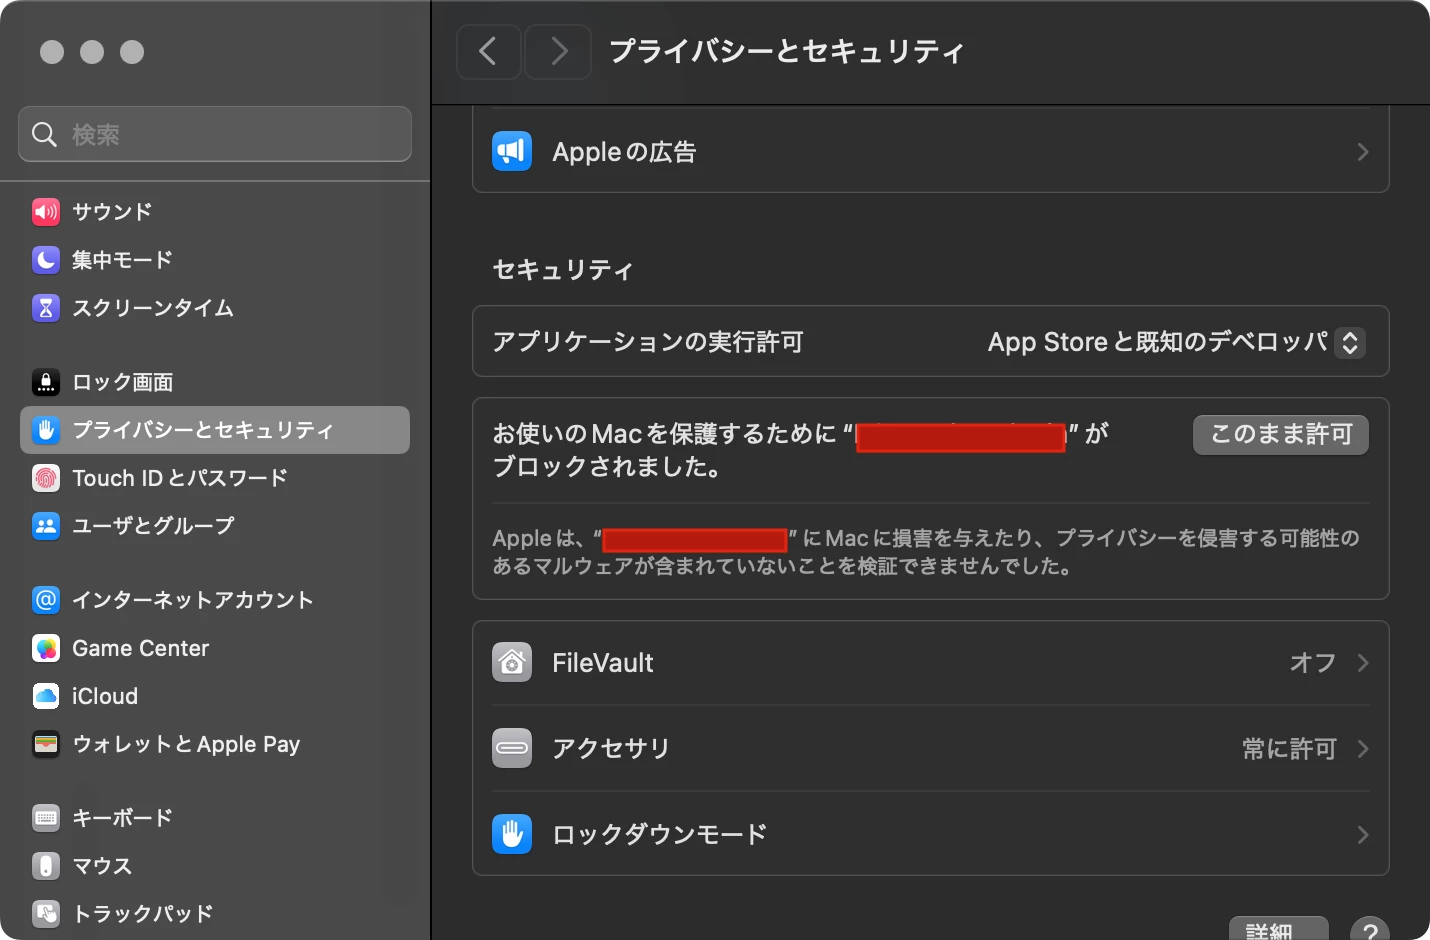Click the Lockdown Mode hand icon

pyautogui.click(x=512, y=834)
